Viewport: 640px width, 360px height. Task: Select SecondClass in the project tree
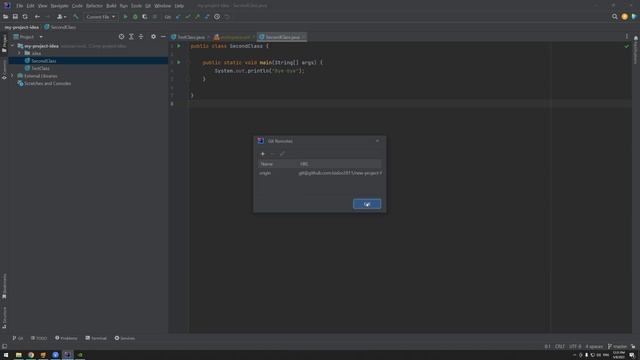click(44, 61)
